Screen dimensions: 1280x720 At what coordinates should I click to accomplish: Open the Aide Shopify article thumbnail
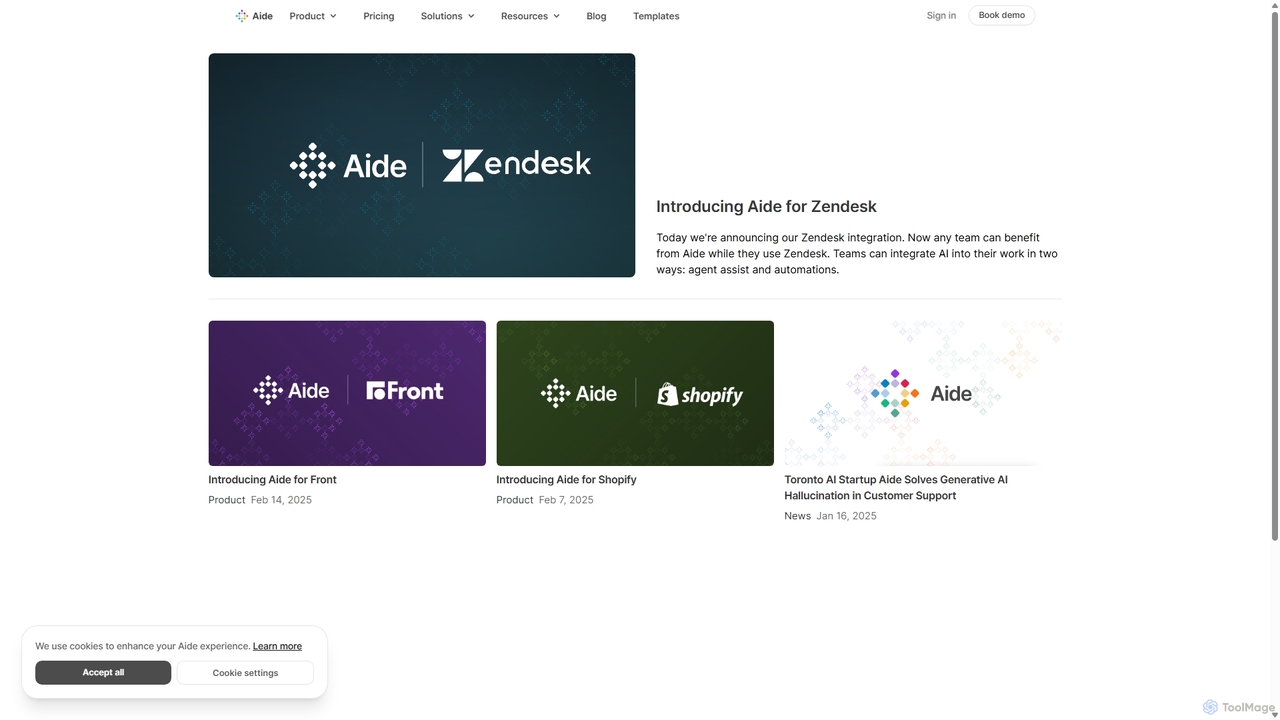(635, 393)
